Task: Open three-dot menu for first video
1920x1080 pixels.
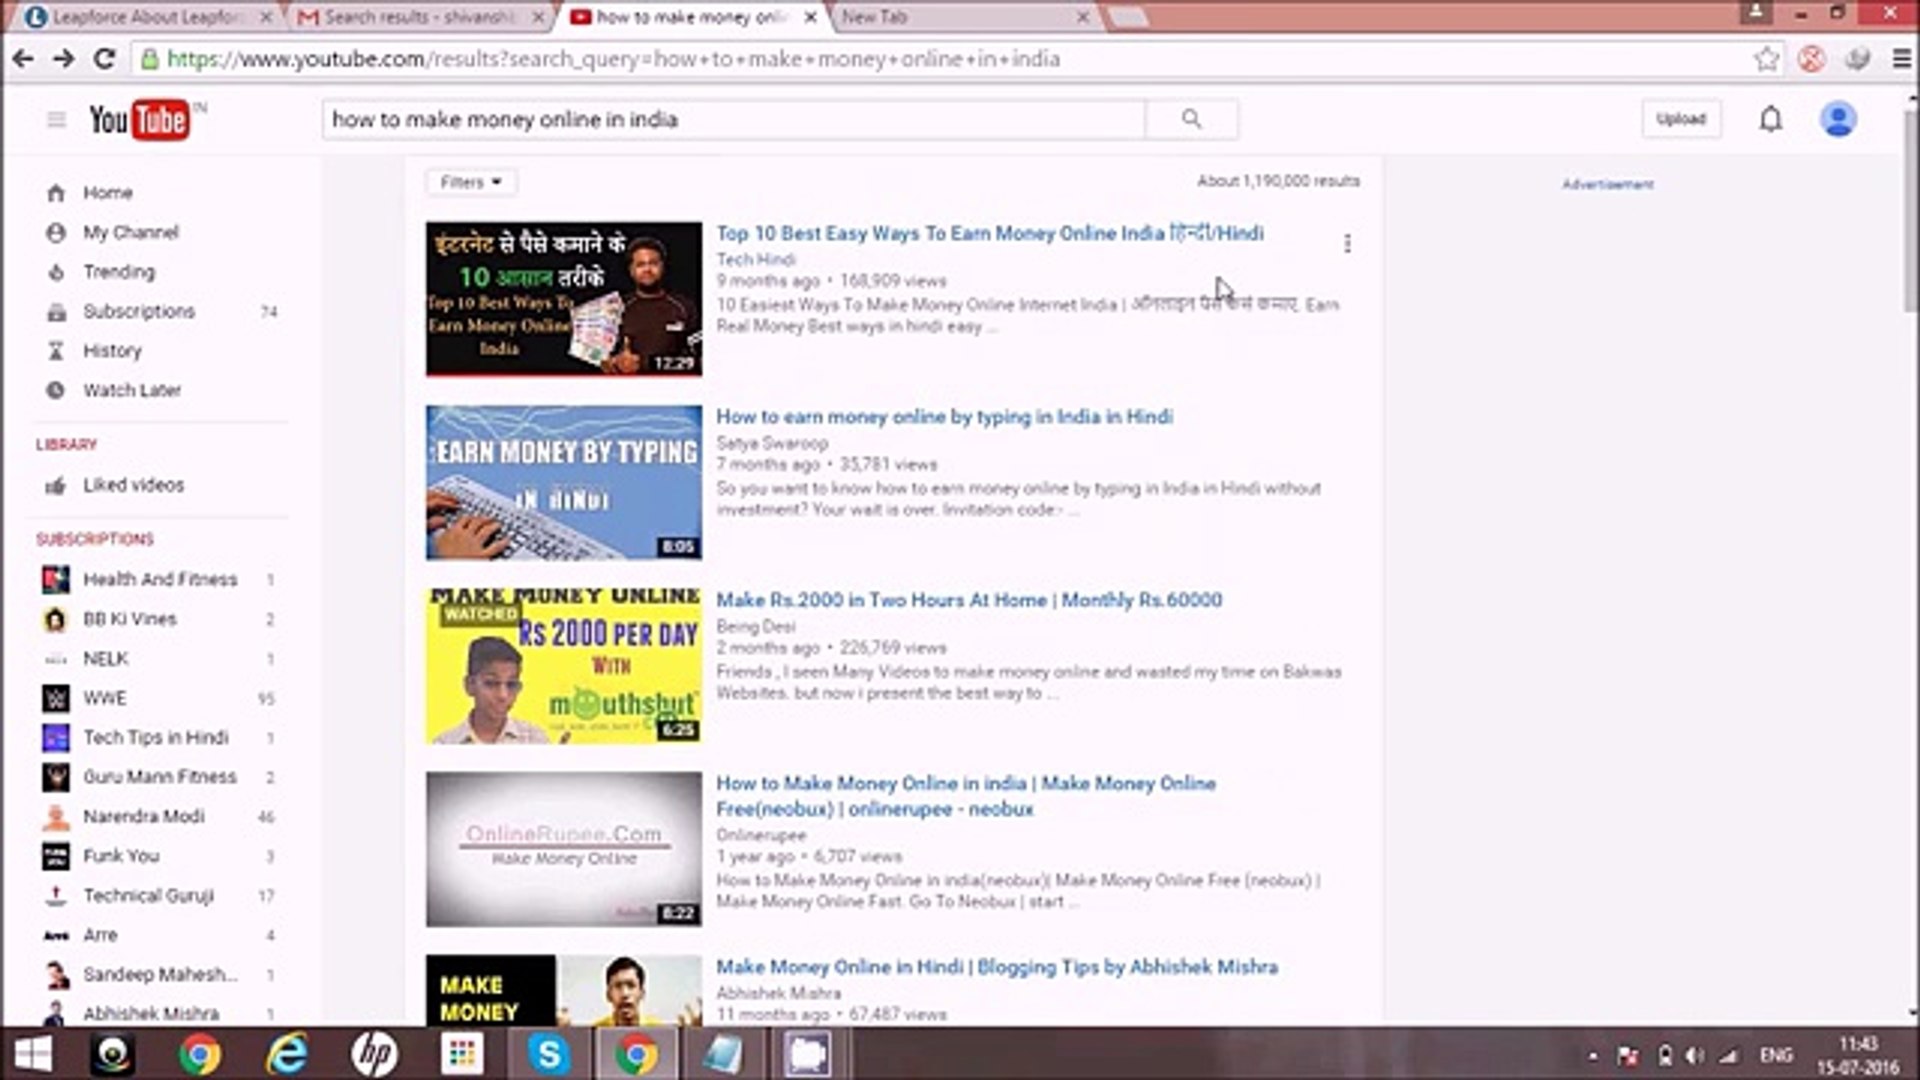Action: click(x=1347, y=243)
